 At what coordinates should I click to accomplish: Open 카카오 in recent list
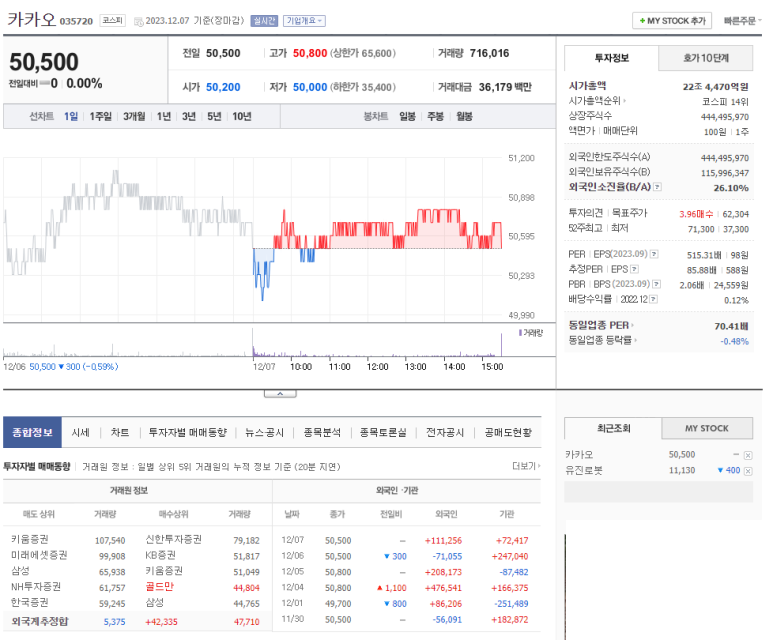[579, 455]
